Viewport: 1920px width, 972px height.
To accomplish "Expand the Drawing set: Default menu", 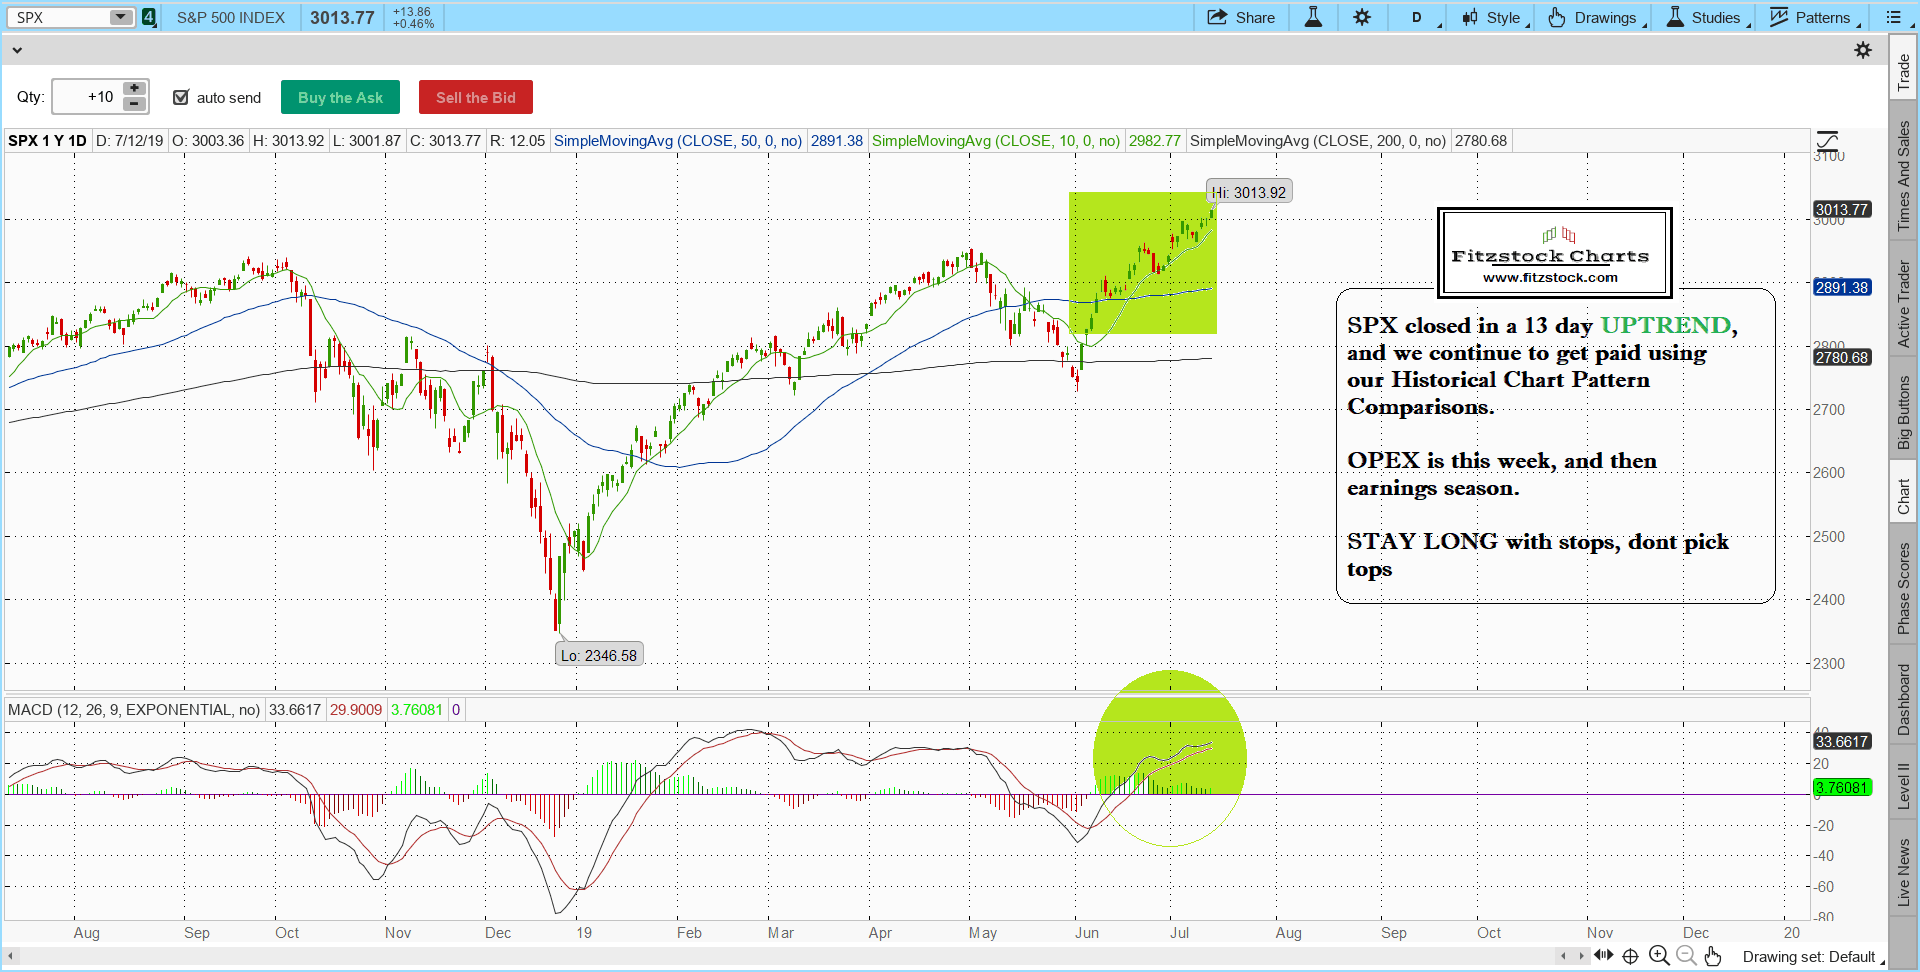I will [x=1812, y=957].
